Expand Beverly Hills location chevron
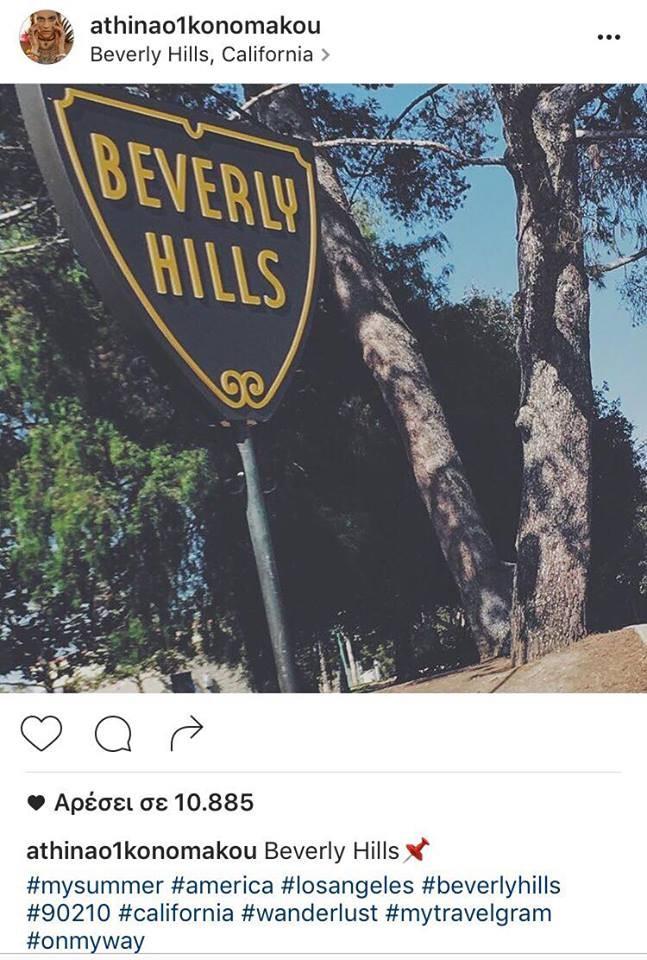The width and height of the screenshot is (647, 960). click(x=326, y=54)
